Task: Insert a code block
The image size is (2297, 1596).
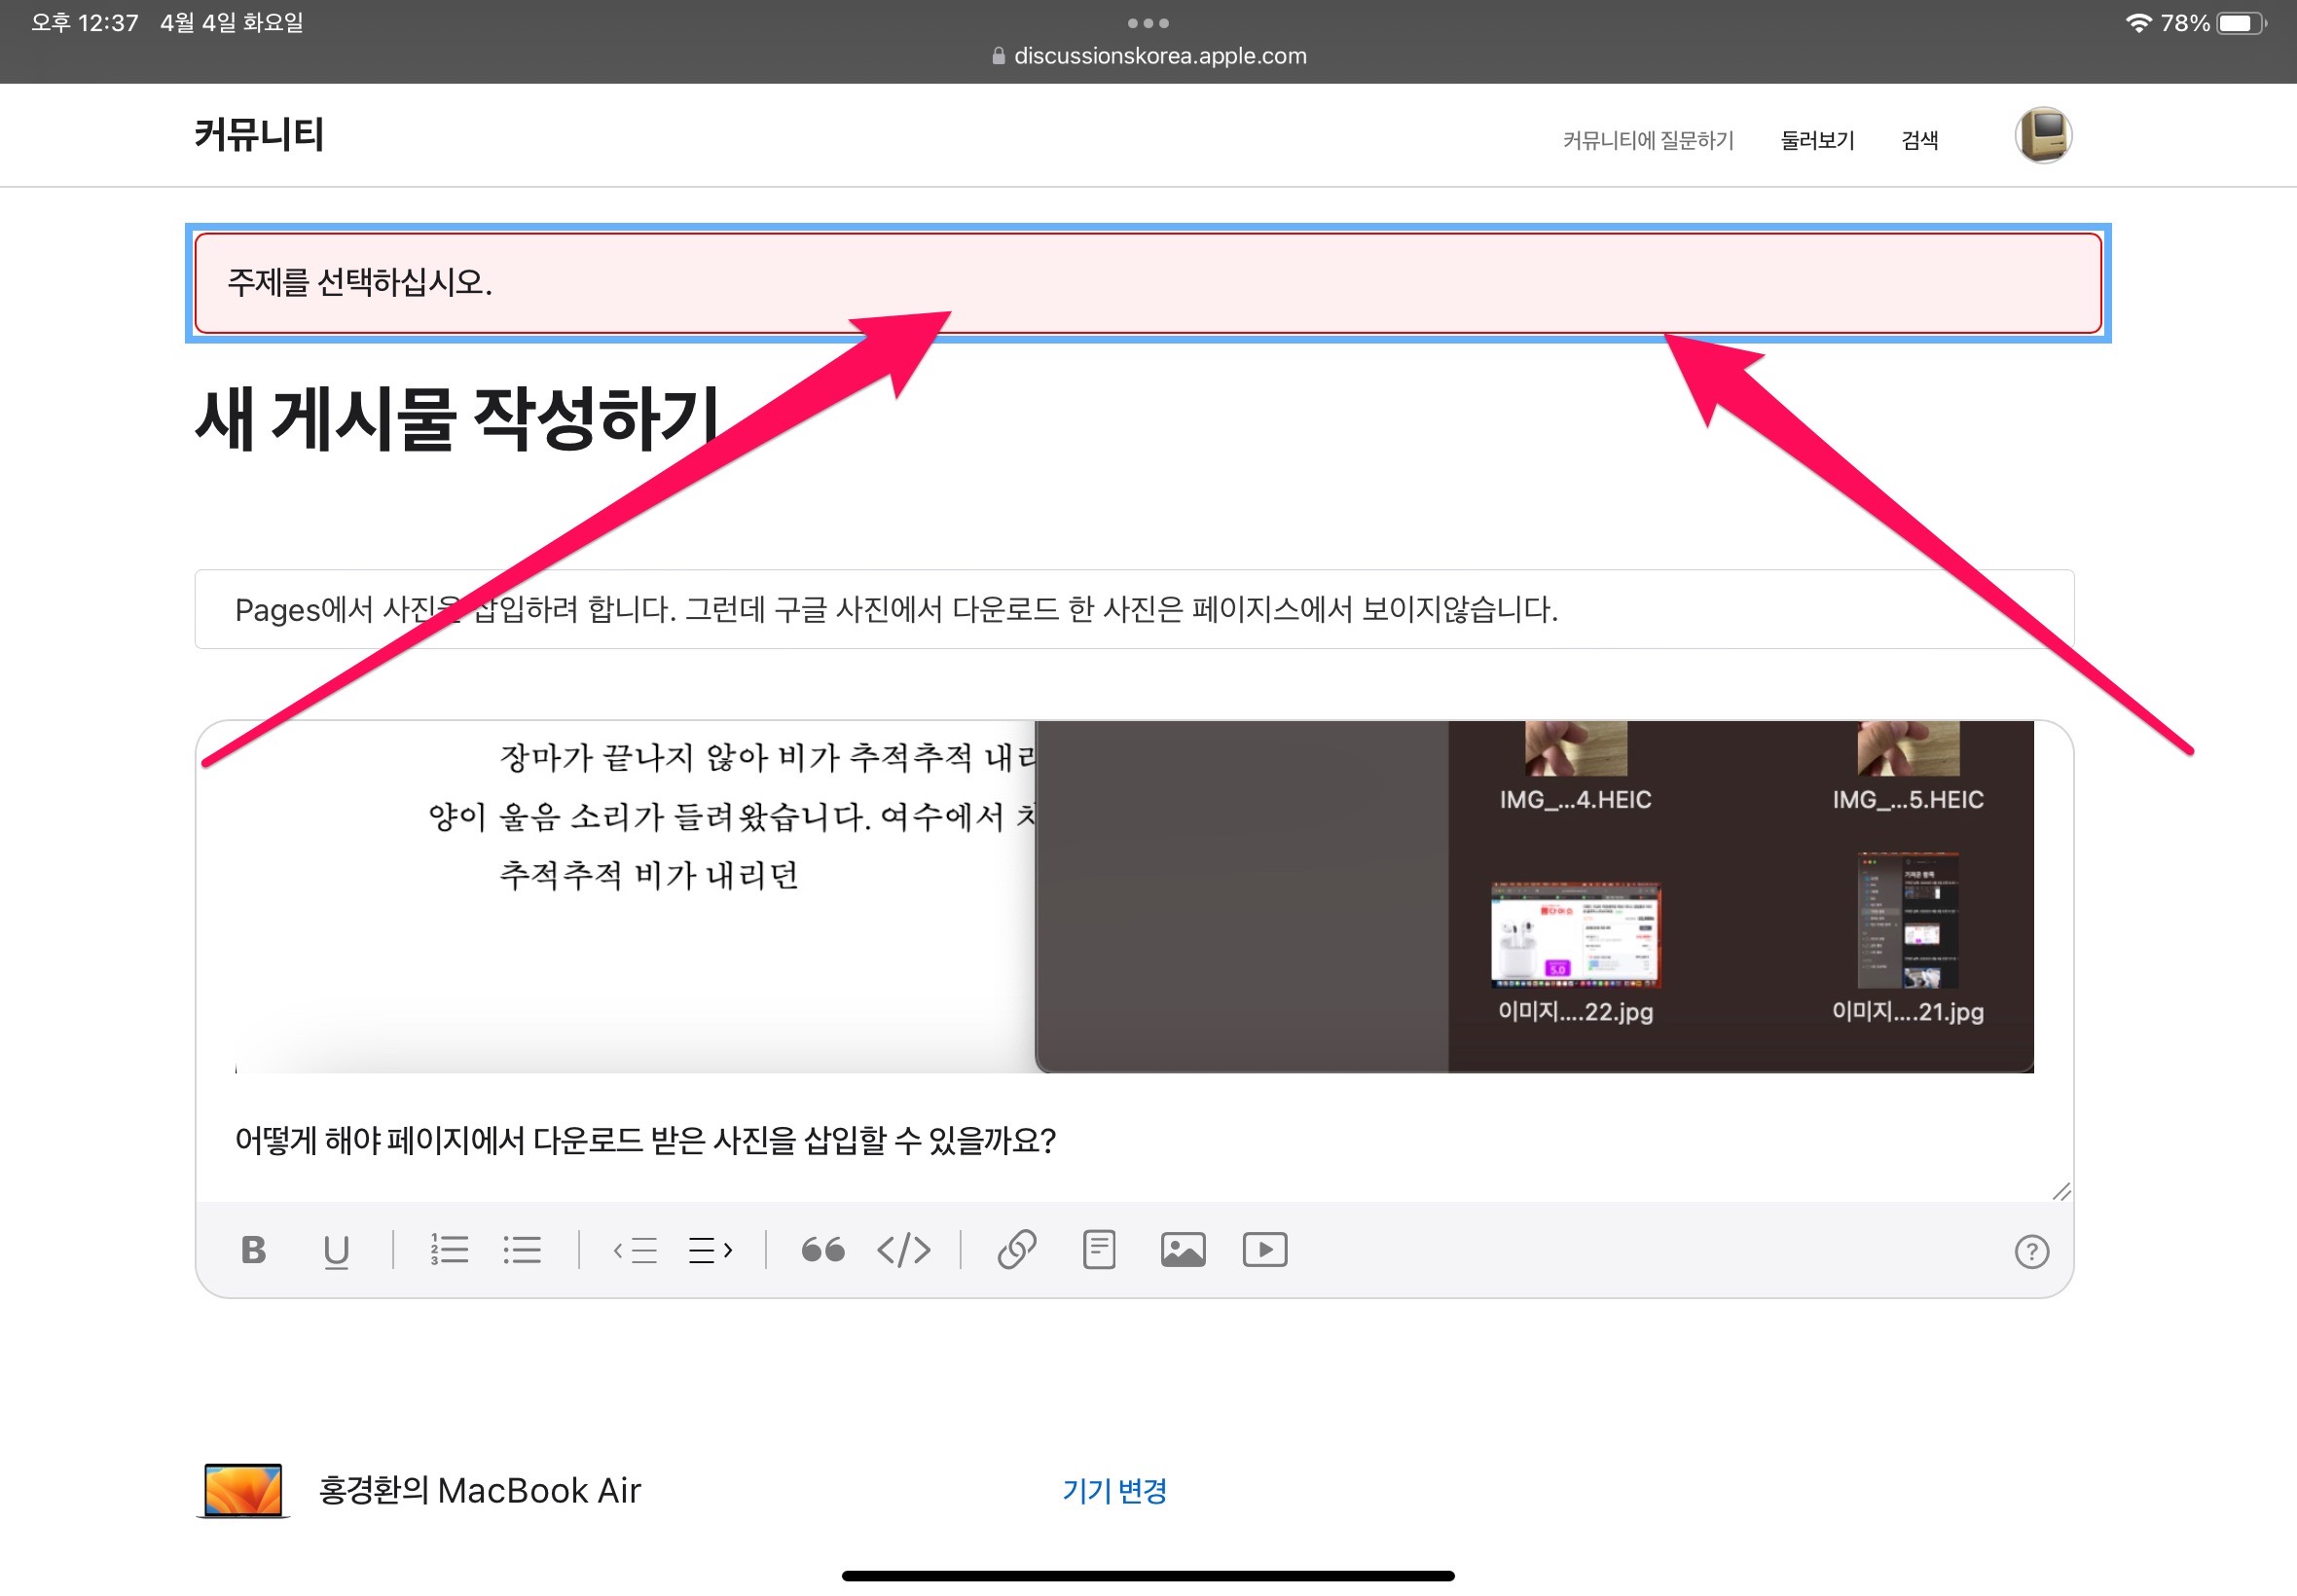Action: [x=904, y=1250]
